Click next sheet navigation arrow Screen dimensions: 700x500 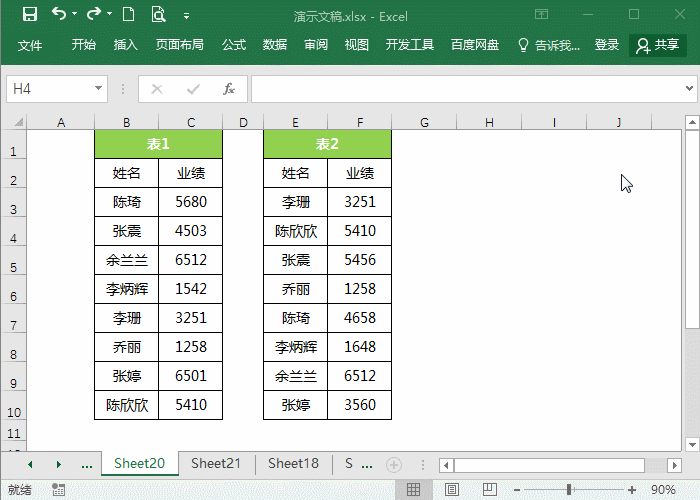point(58,465)
